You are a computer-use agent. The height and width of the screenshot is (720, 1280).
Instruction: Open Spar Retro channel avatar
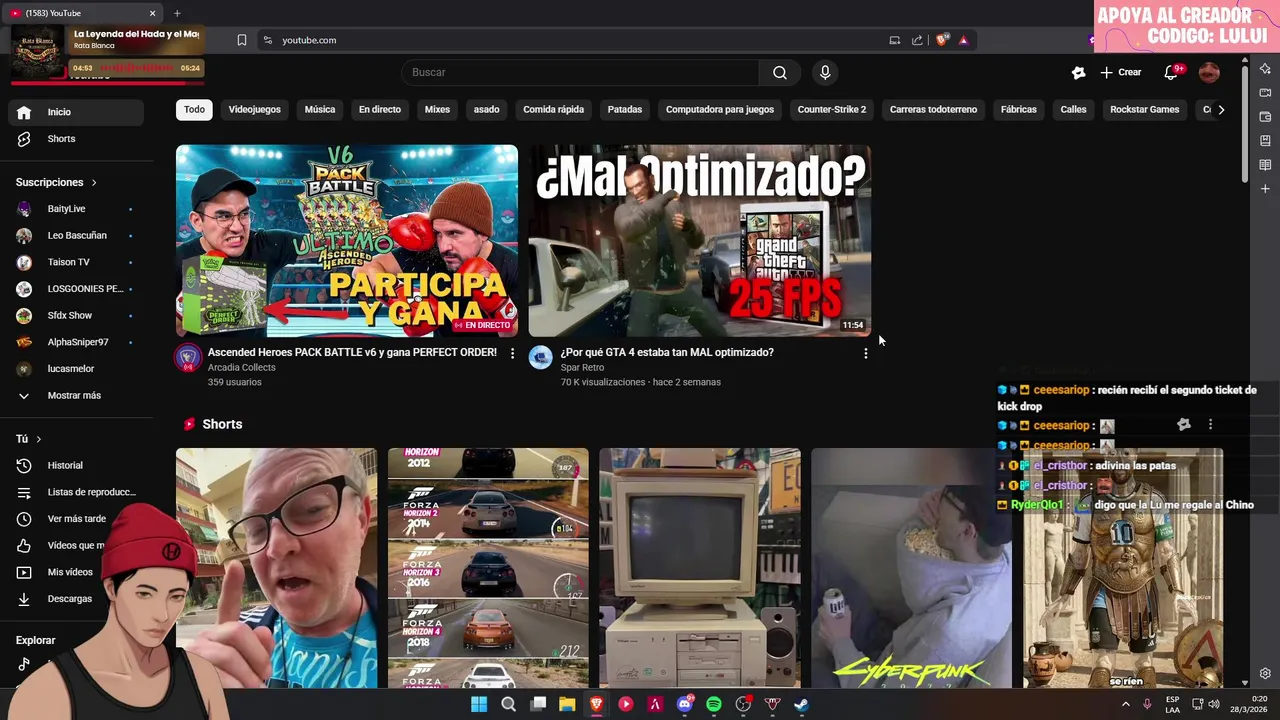pyautogui.click(x=541, y=358)
